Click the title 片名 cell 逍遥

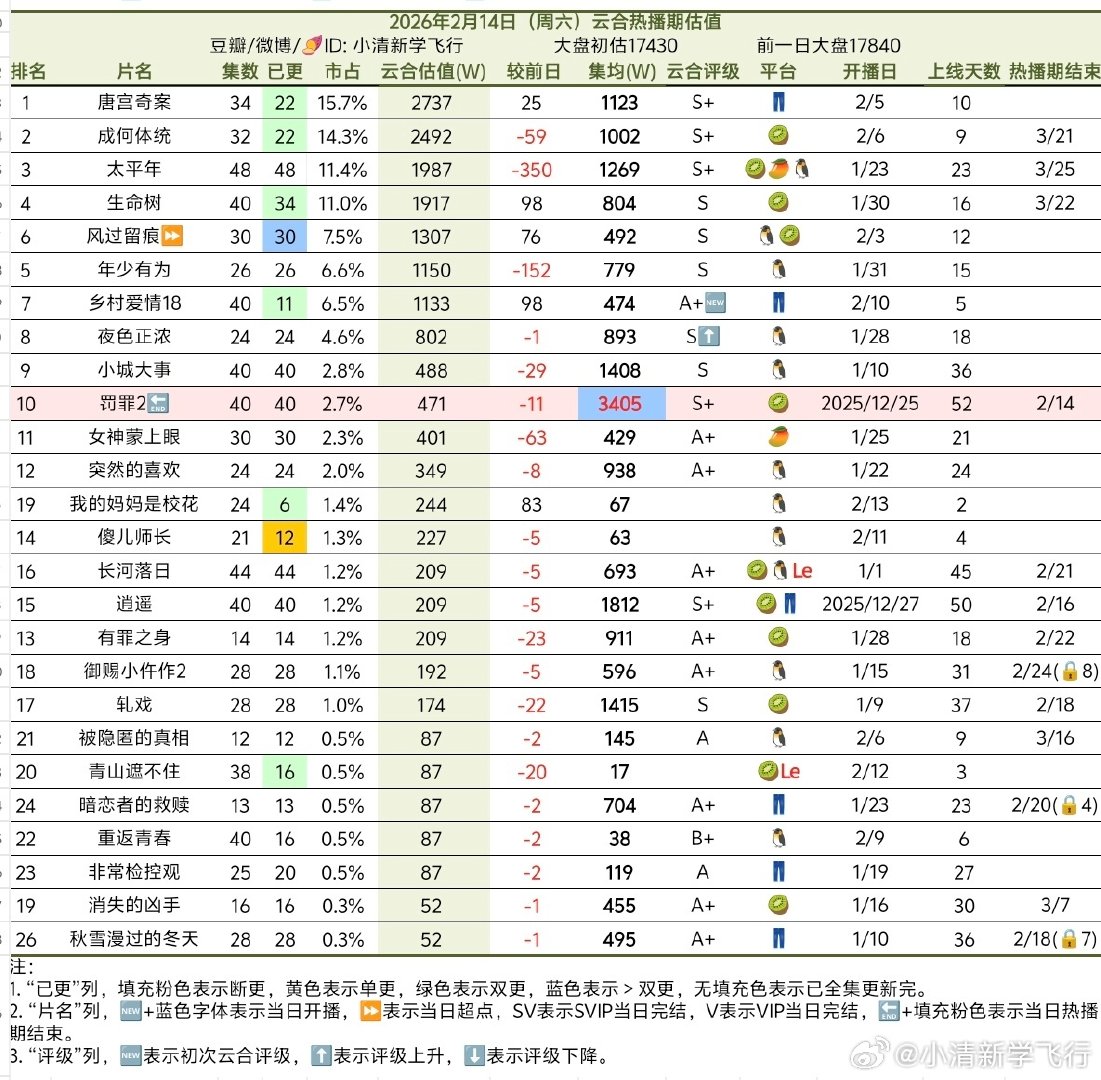(134, 605)
